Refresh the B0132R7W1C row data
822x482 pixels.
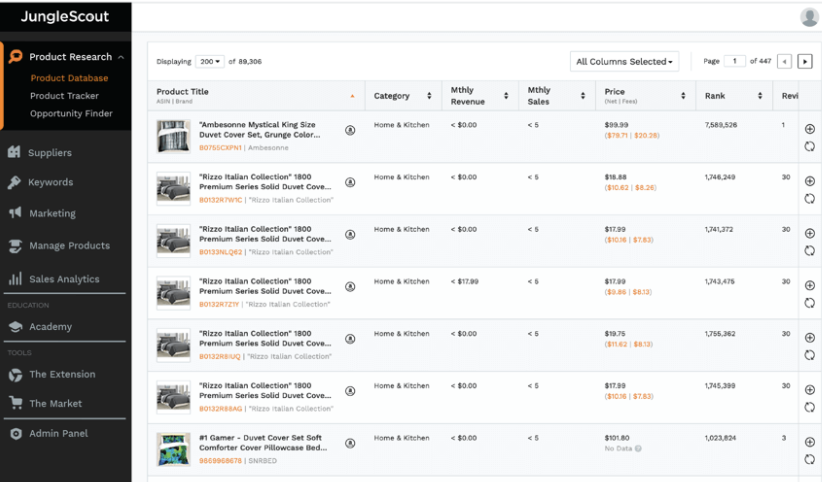click(x=809, y=198)
